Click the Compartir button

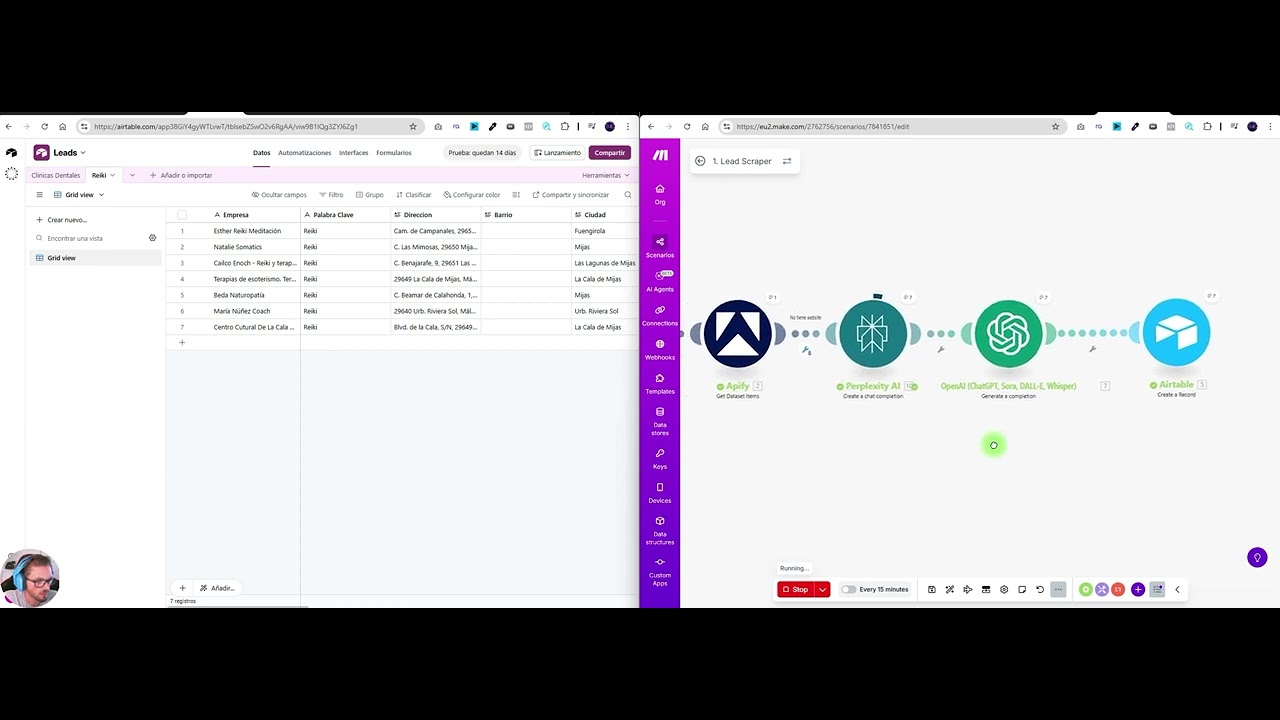[609, 153]
